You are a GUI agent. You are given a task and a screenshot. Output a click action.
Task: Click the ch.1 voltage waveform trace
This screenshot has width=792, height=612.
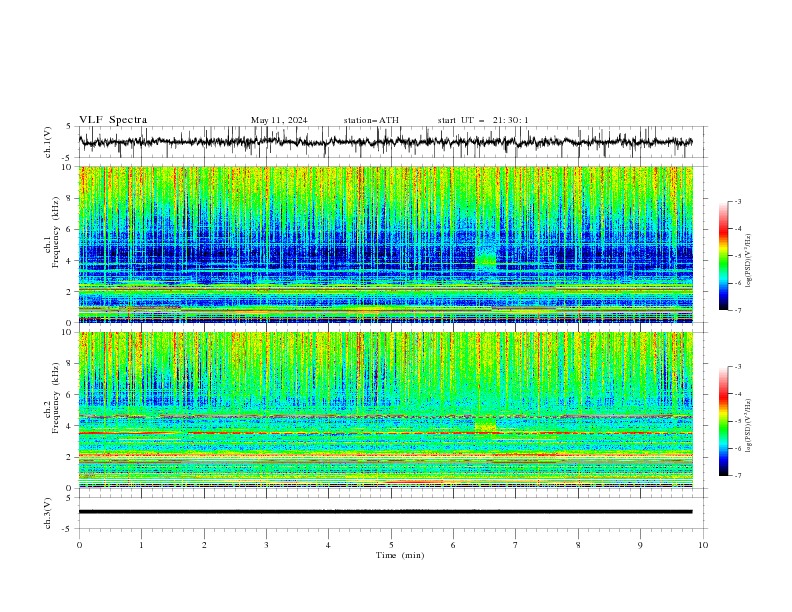click(385, 142)
